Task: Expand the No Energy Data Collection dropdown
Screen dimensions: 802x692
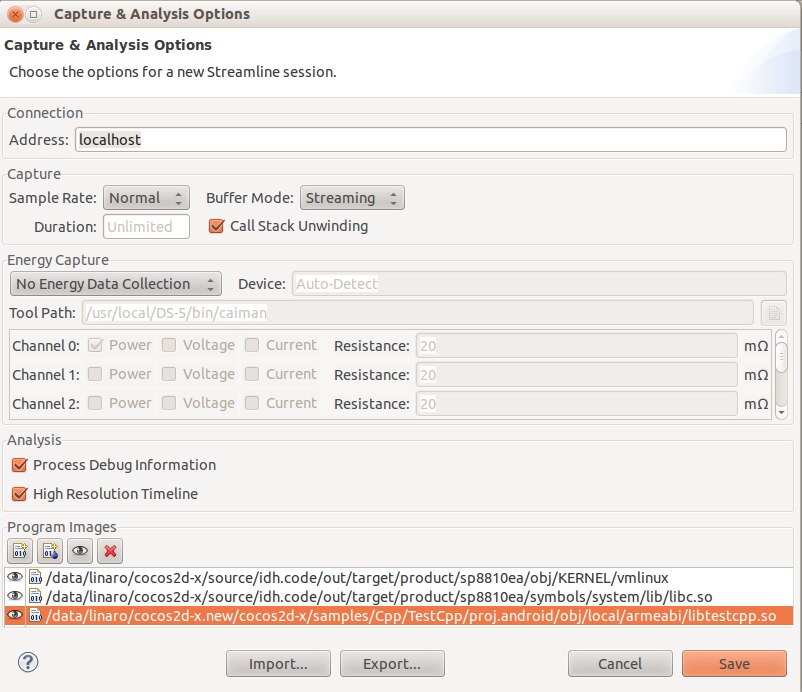Action: click(x=115, y=284)
